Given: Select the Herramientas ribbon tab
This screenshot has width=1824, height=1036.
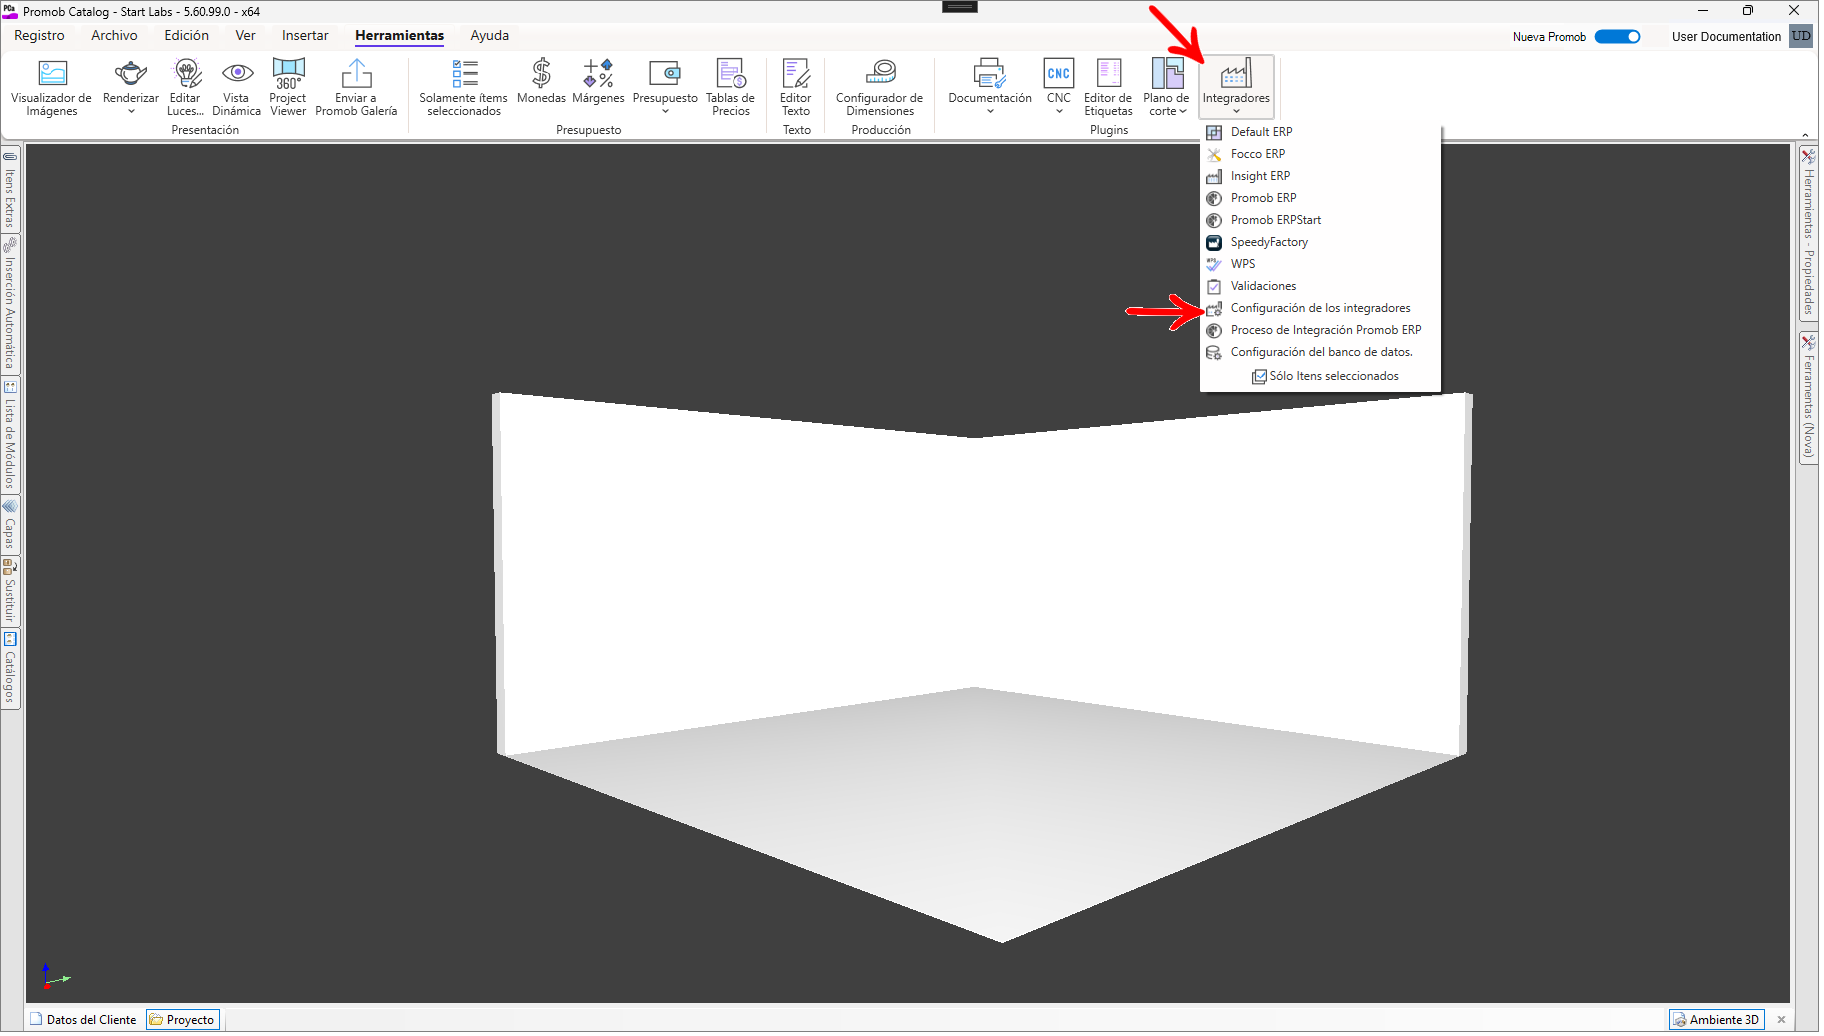Looking at the screenshot, I should [399, 36].
